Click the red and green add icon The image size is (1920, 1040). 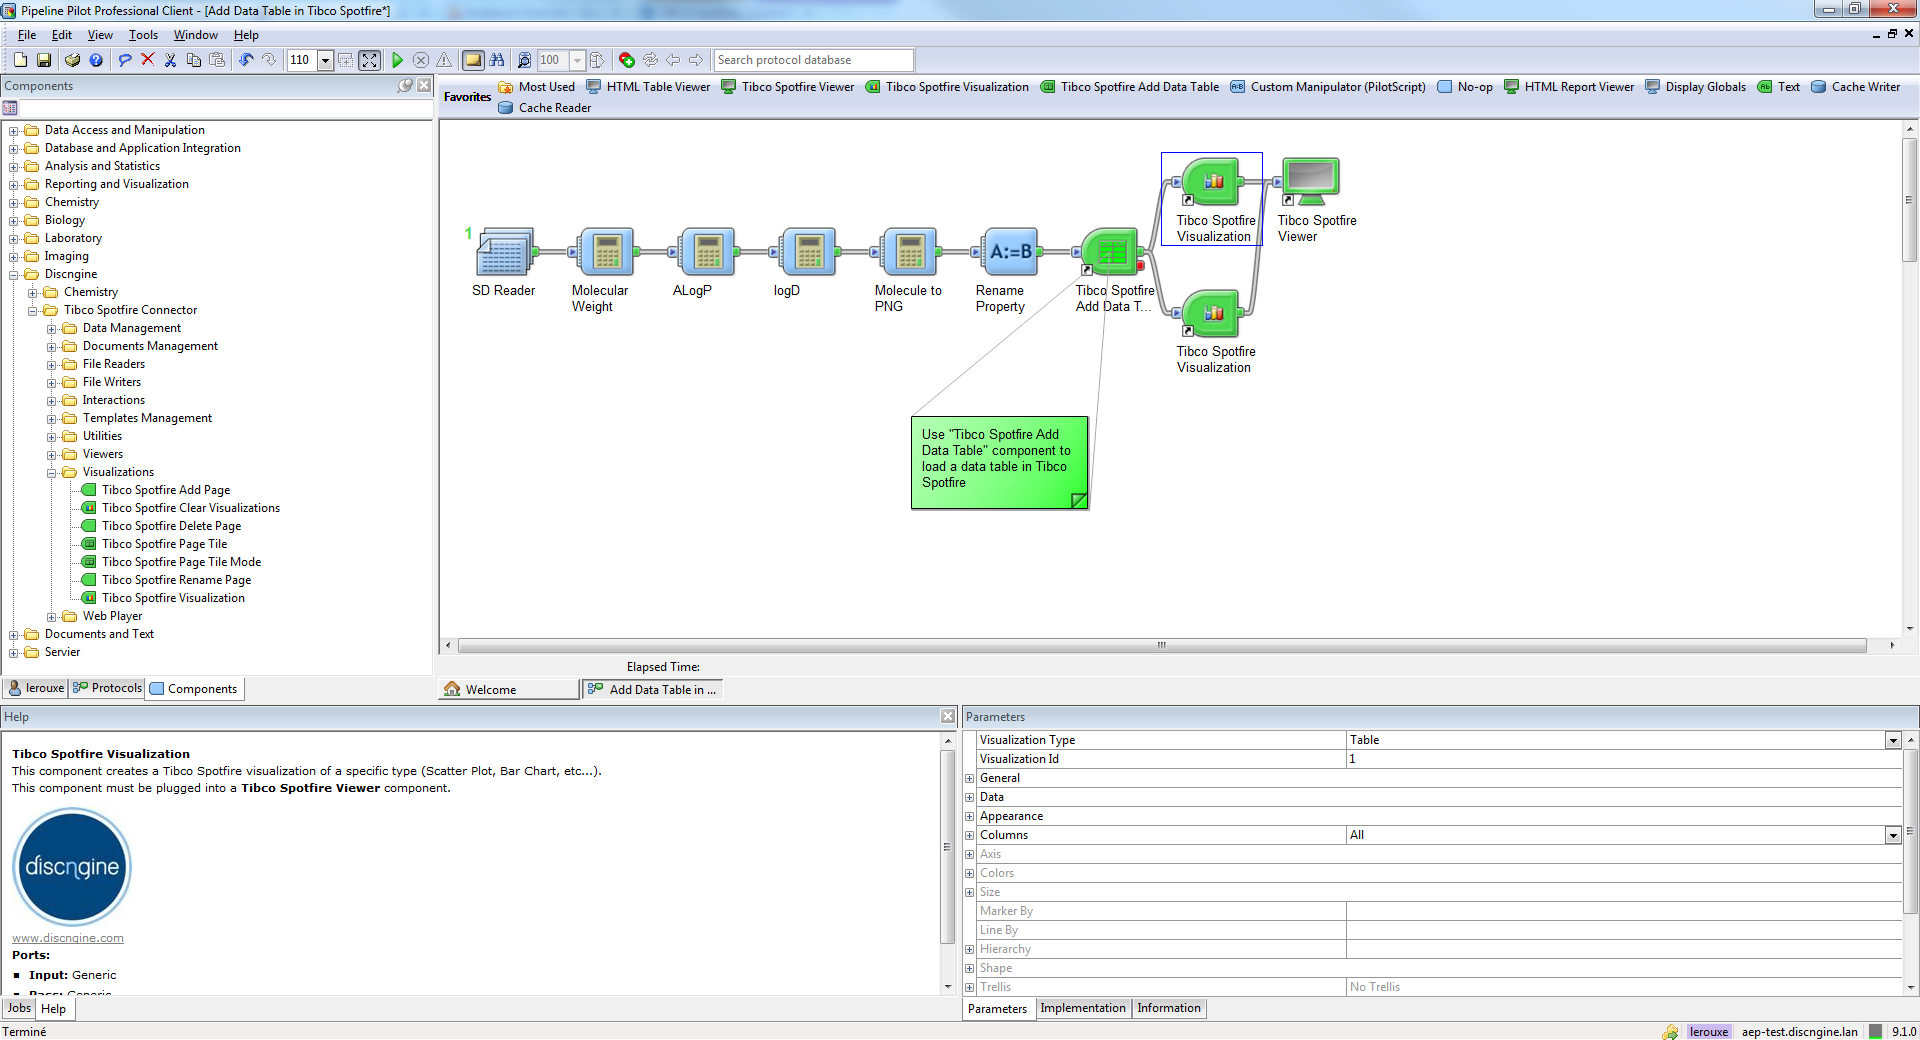pos(627,60)
